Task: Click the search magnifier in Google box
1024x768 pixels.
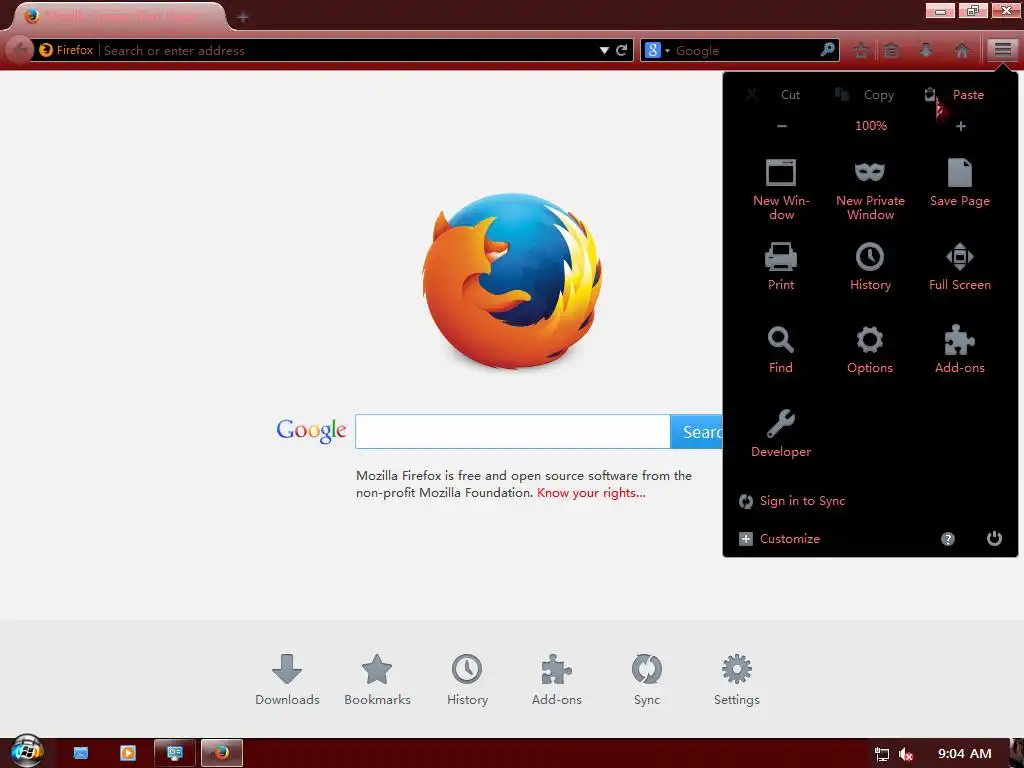Action: [x=827, y=50]
